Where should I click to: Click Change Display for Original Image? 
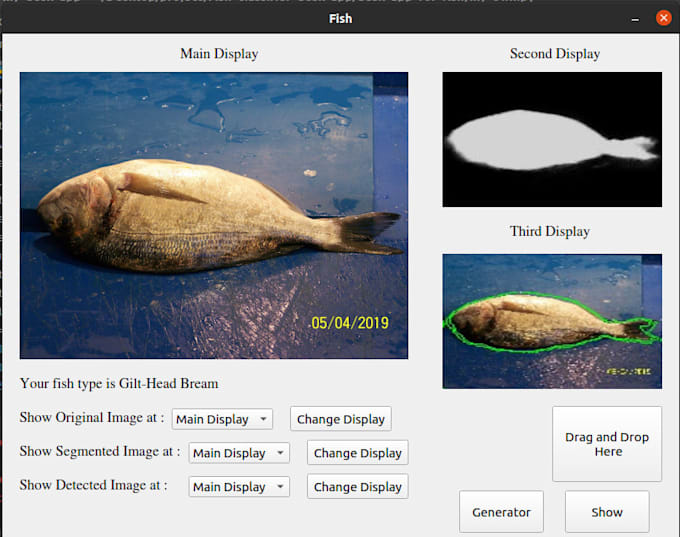(341, 419)
